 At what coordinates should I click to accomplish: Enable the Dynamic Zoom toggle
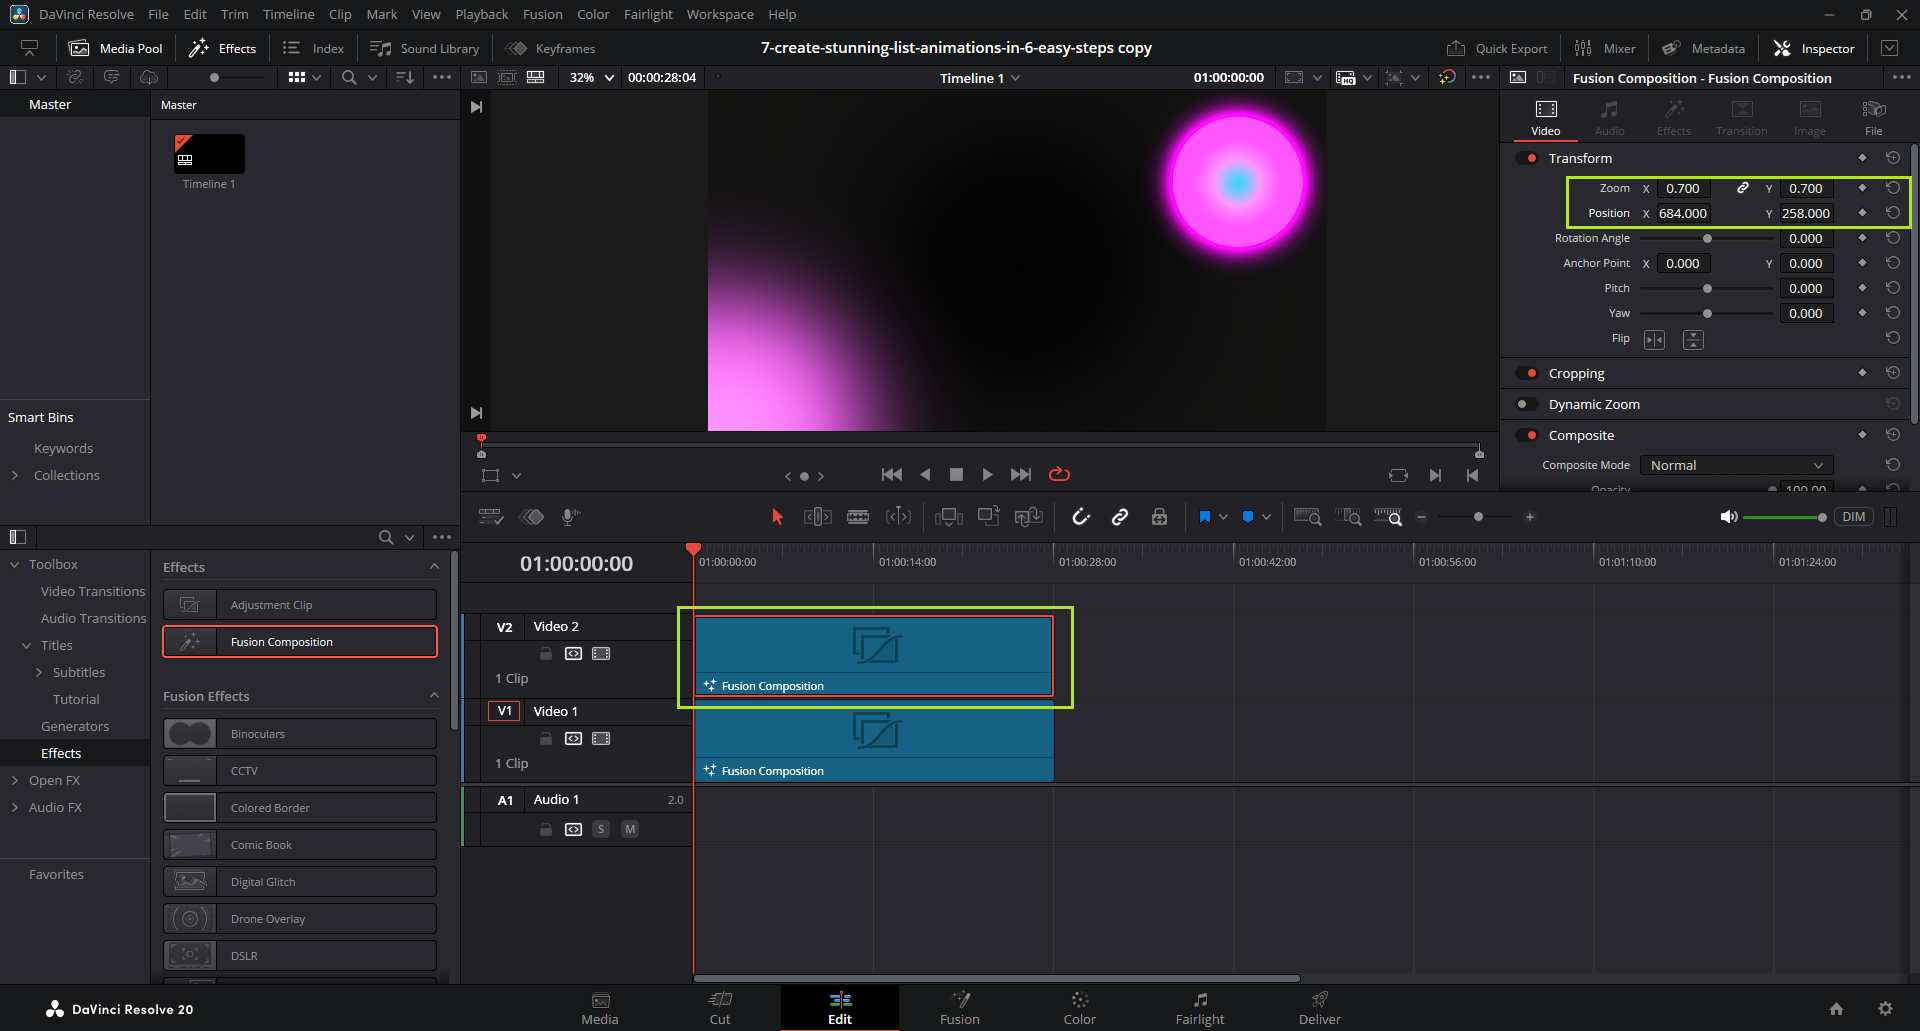(1527, 404)
